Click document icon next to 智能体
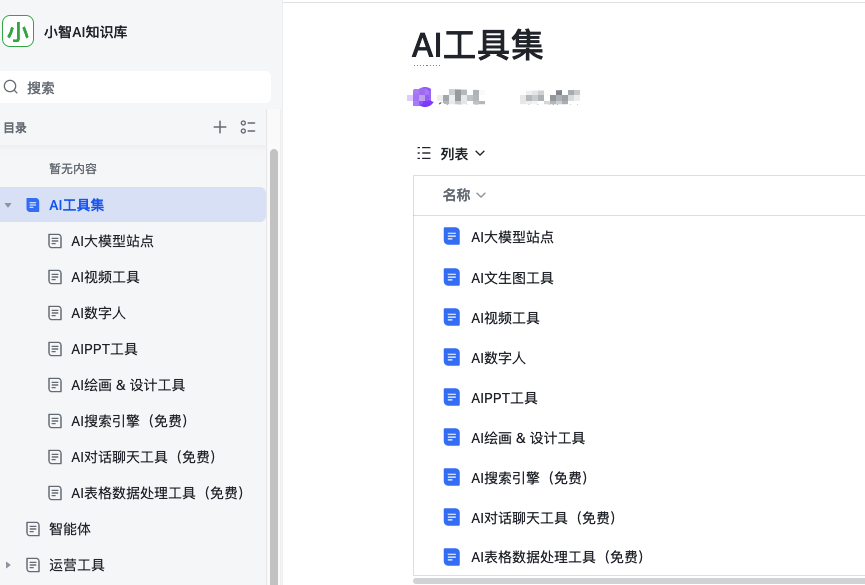Image resolution: width=865 pixels, height=585 pixels. [33, 529]
